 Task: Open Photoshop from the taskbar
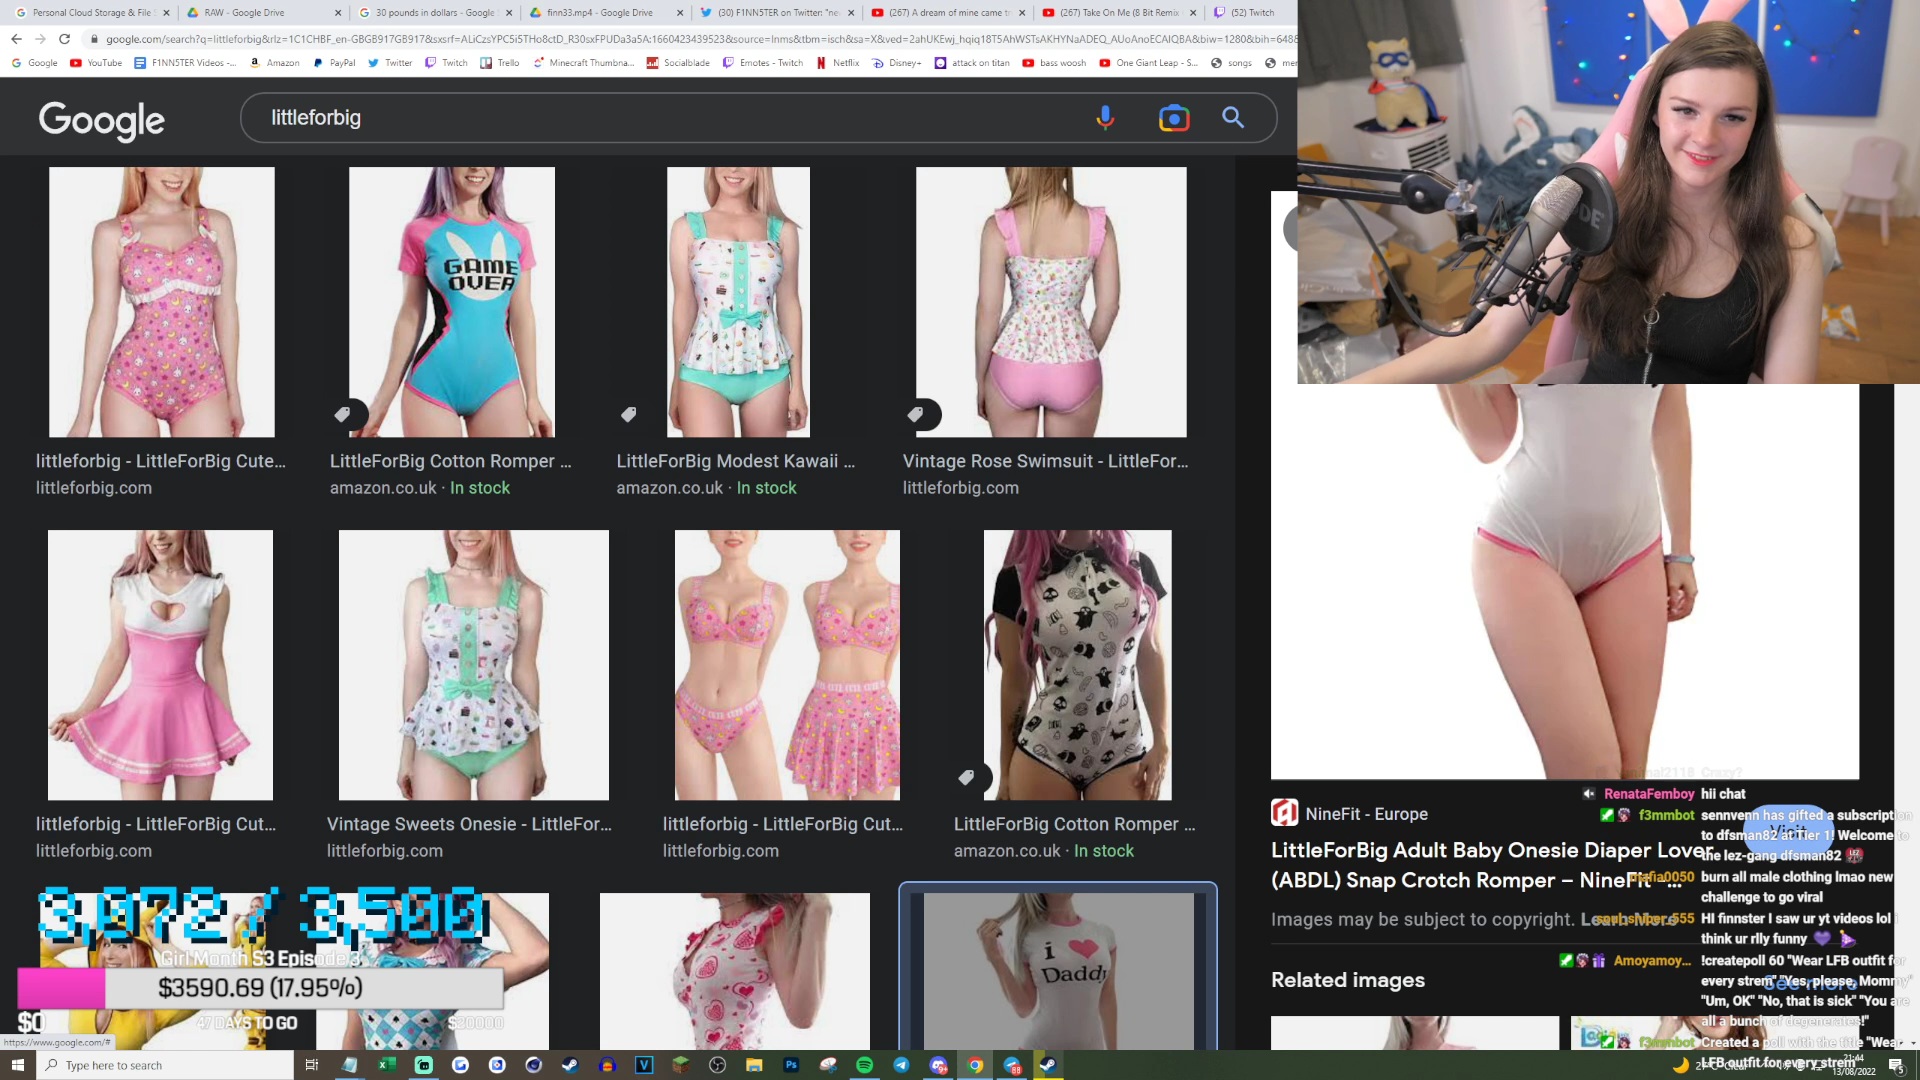click(791, 1065)
